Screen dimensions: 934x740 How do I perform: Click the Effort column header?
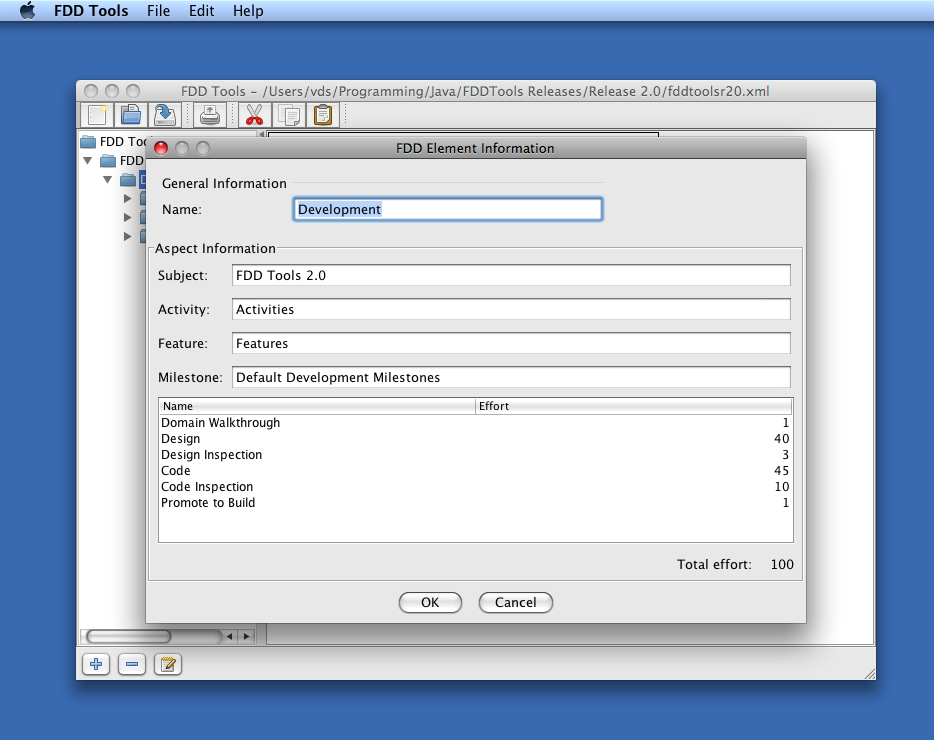[634, 406]
